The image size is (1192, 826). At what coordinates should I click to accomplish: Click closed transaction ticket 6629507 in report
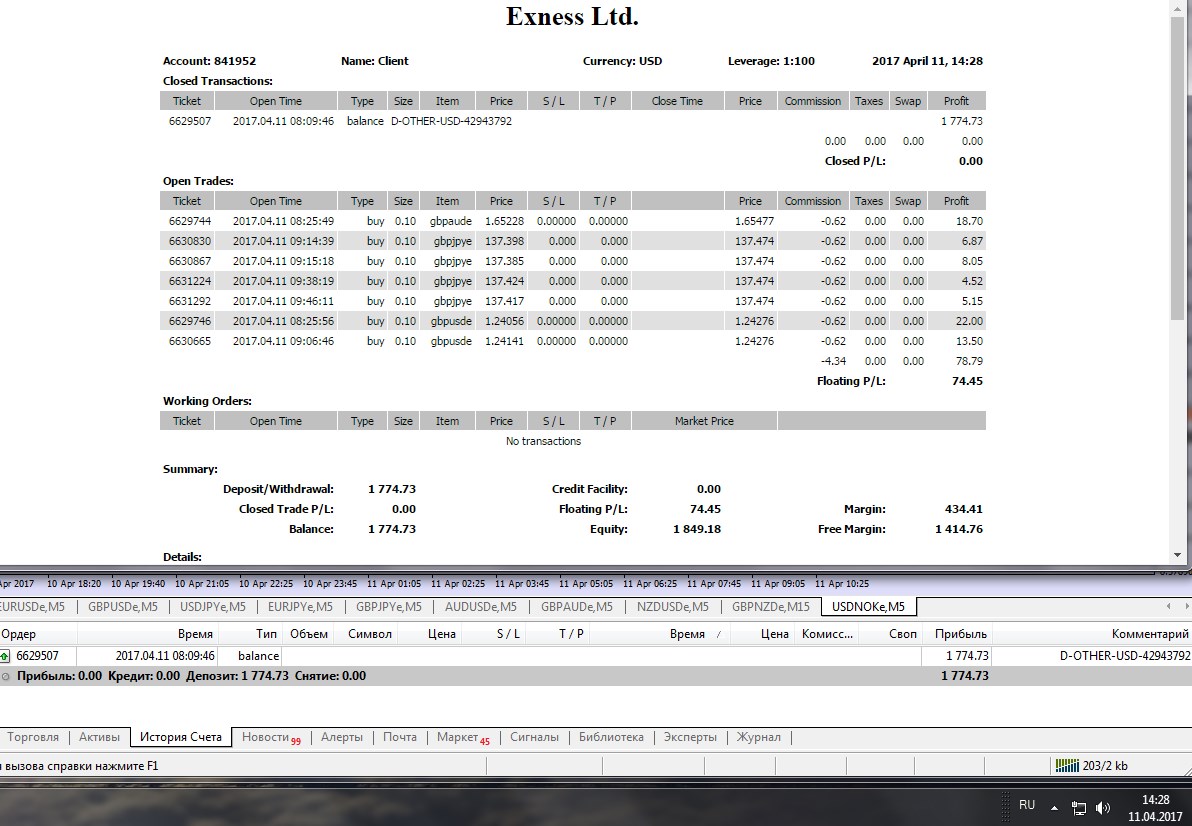click(x=190, y=121)
